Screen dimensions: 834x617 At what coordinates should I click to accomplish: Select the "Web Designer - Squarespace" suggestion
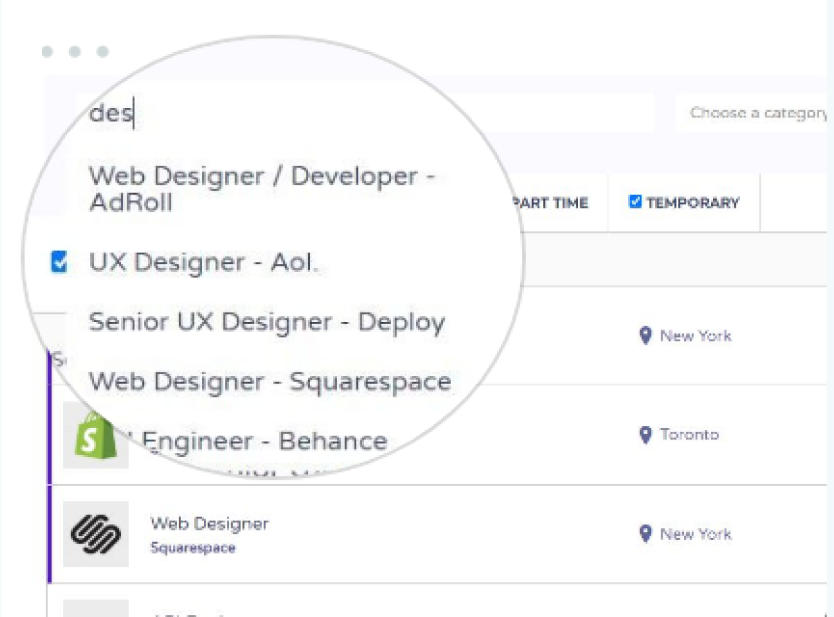(x=270, y=382)
